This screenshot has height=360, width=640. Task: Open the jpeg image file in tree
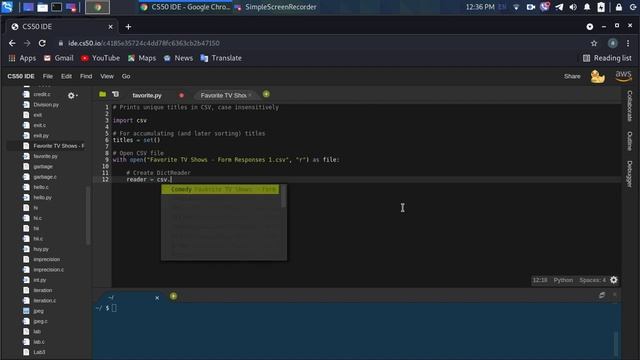(38, 311)
